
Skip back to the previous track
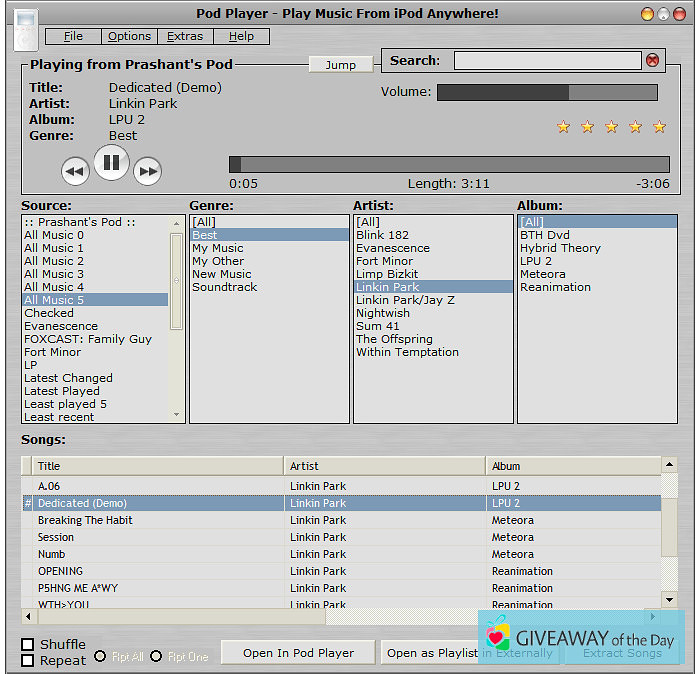tap(75, 171)
